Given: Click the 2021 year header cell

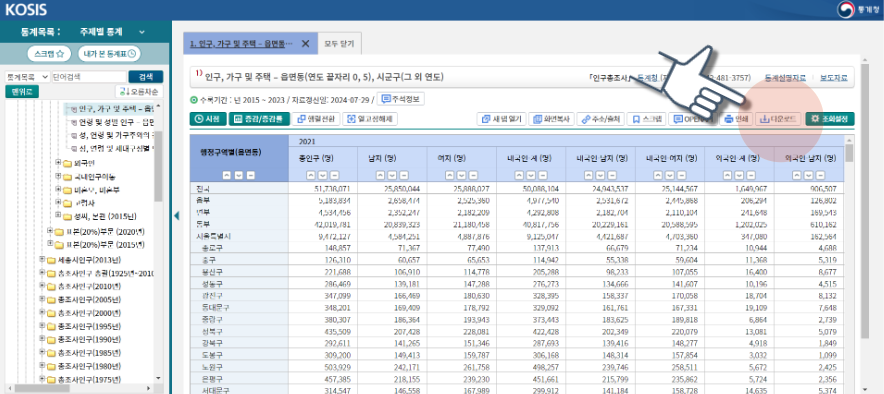Looking at the screenshot, I should [566, 141].
